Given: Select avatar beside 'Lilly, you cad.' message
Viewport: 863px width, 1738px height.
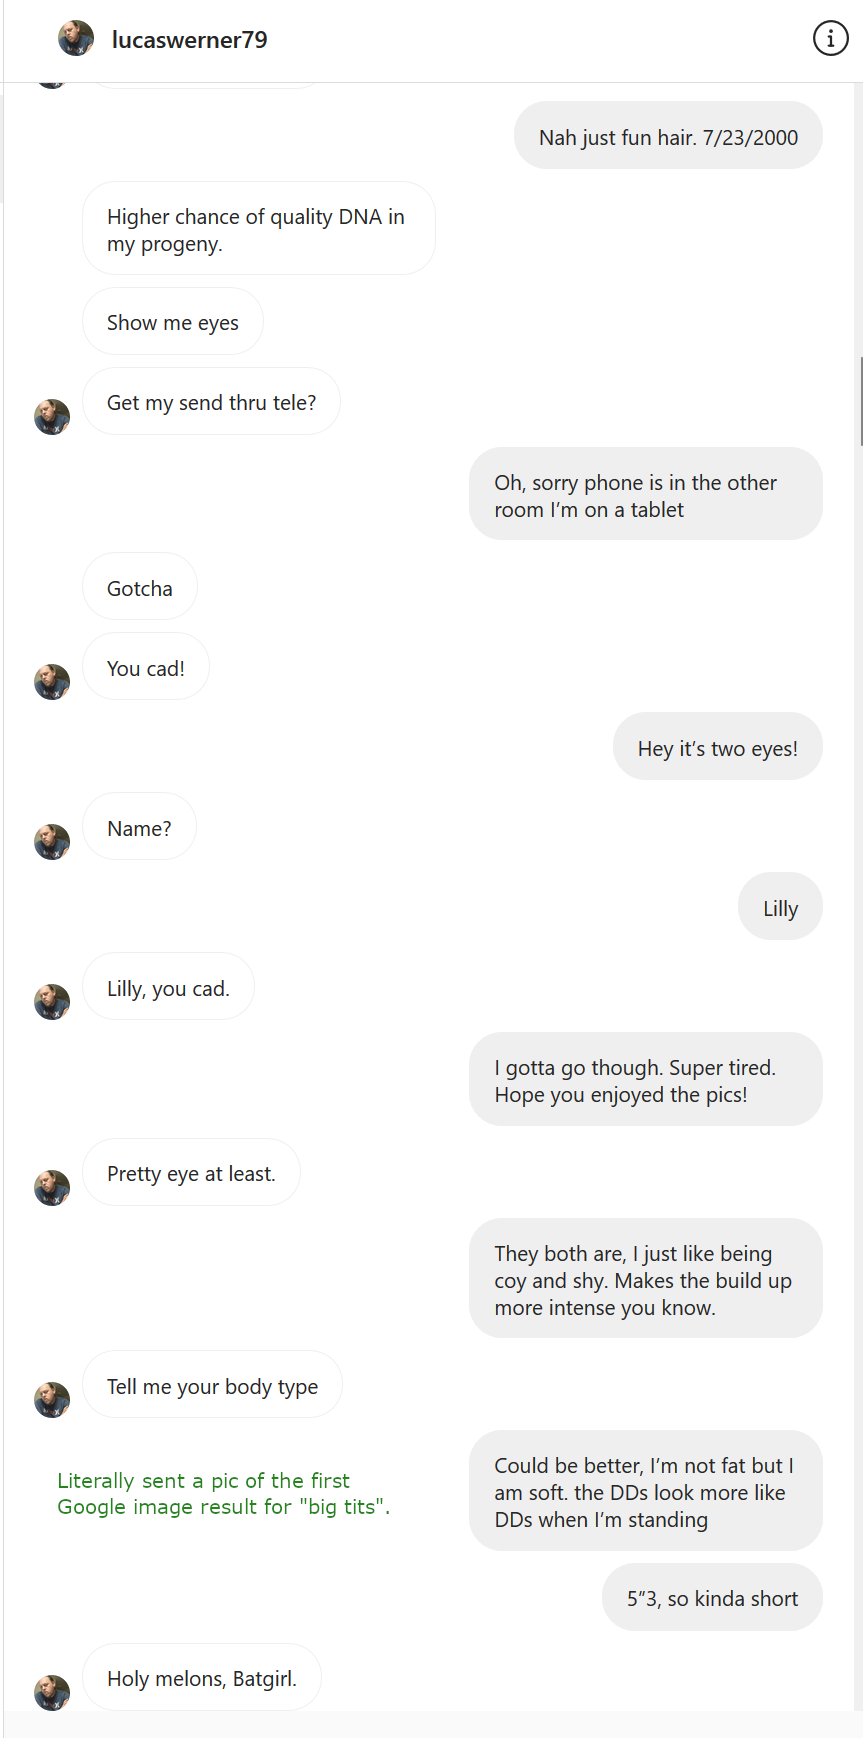Looking at the screenshot, I should [x=52, y=1002].
